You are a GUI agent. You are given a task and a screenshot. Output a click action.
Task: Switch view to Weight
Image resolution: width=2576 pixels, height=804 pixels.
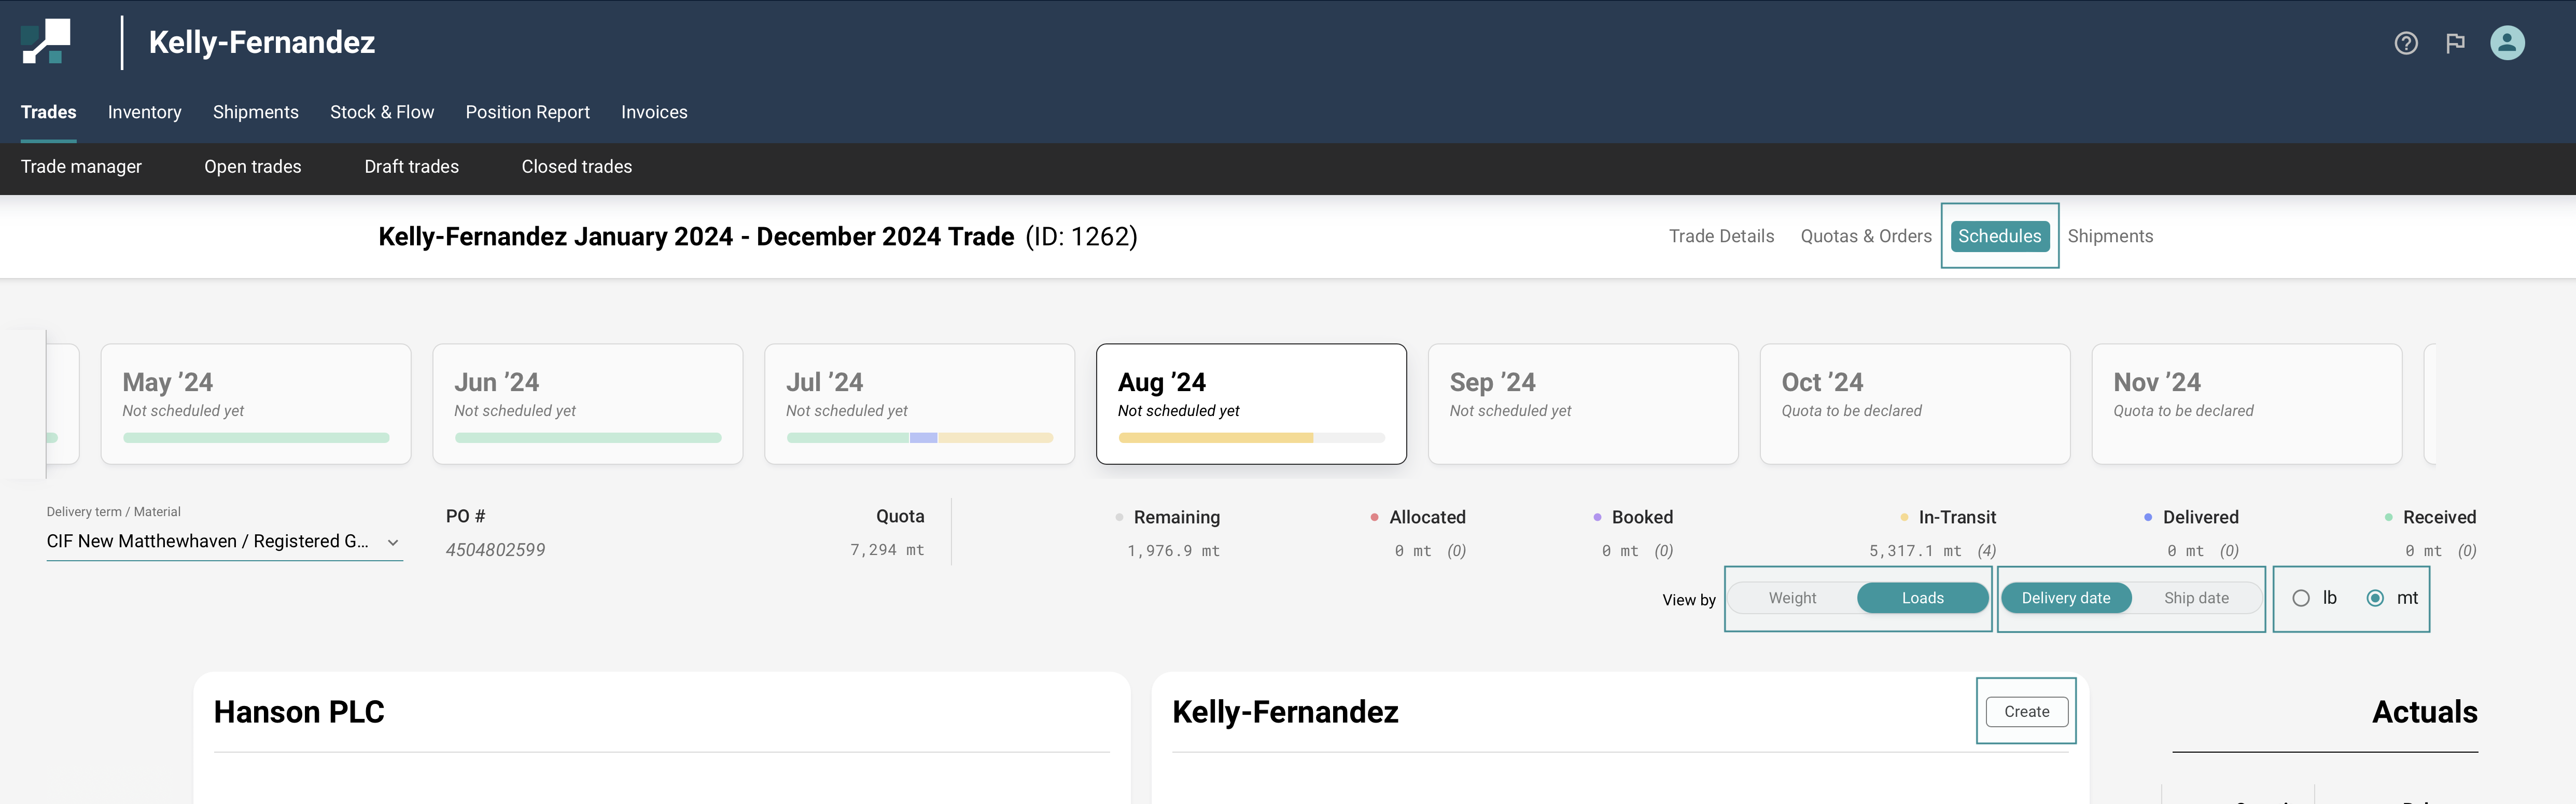(x=1792, y=598)
